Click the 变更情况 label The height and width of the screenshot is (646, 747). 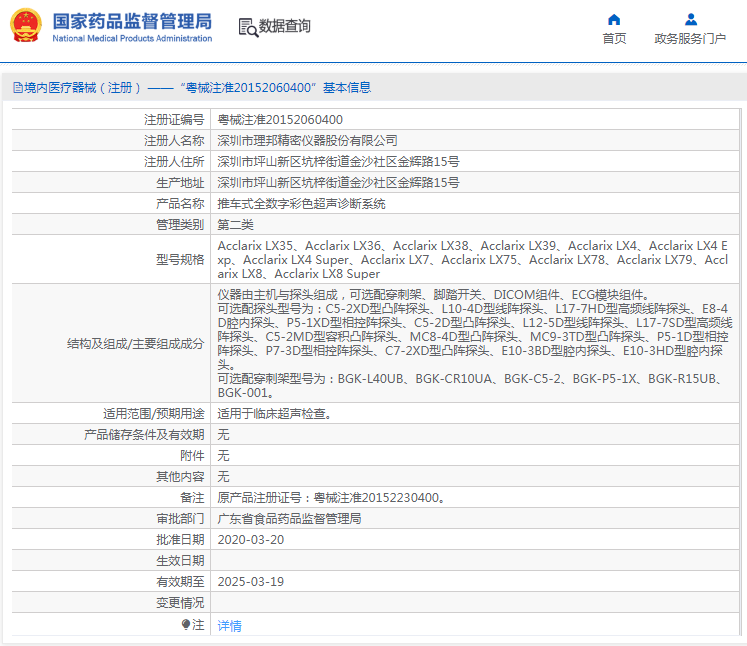tap(180, 602)
